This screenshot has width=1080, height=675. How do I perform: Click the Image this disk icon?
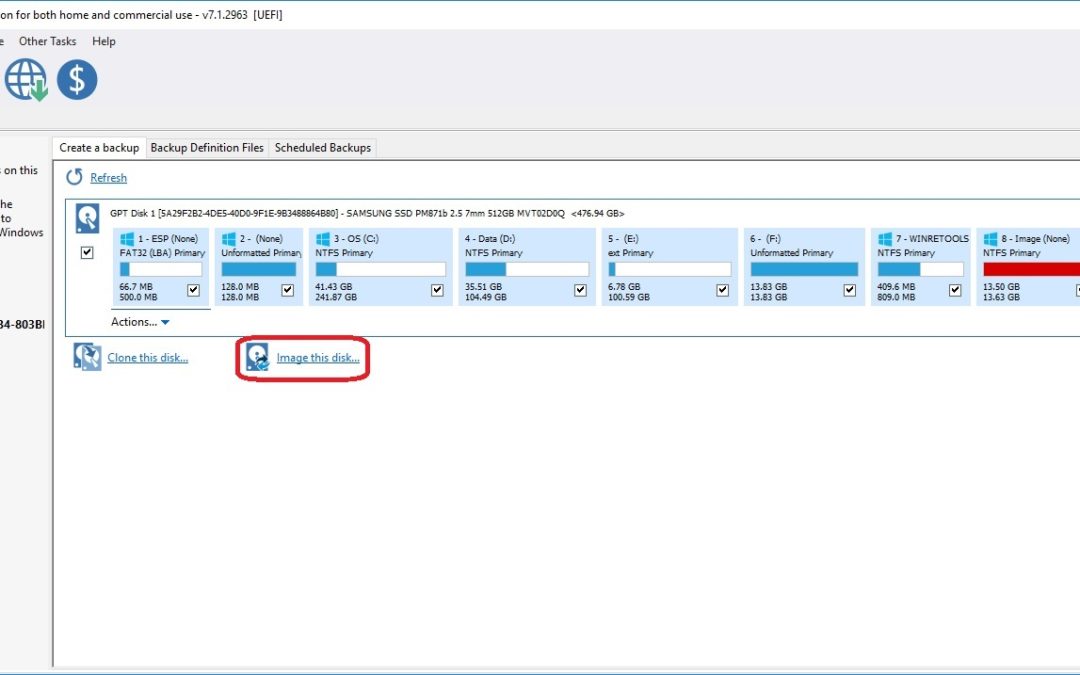(x=258, y=357)
